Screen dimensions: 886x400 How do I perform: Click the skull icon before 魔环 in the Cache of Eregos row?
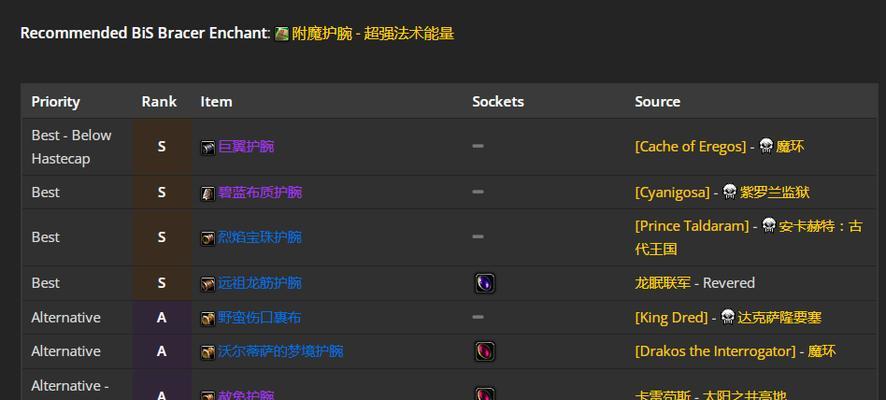click(x=766, y=146)
